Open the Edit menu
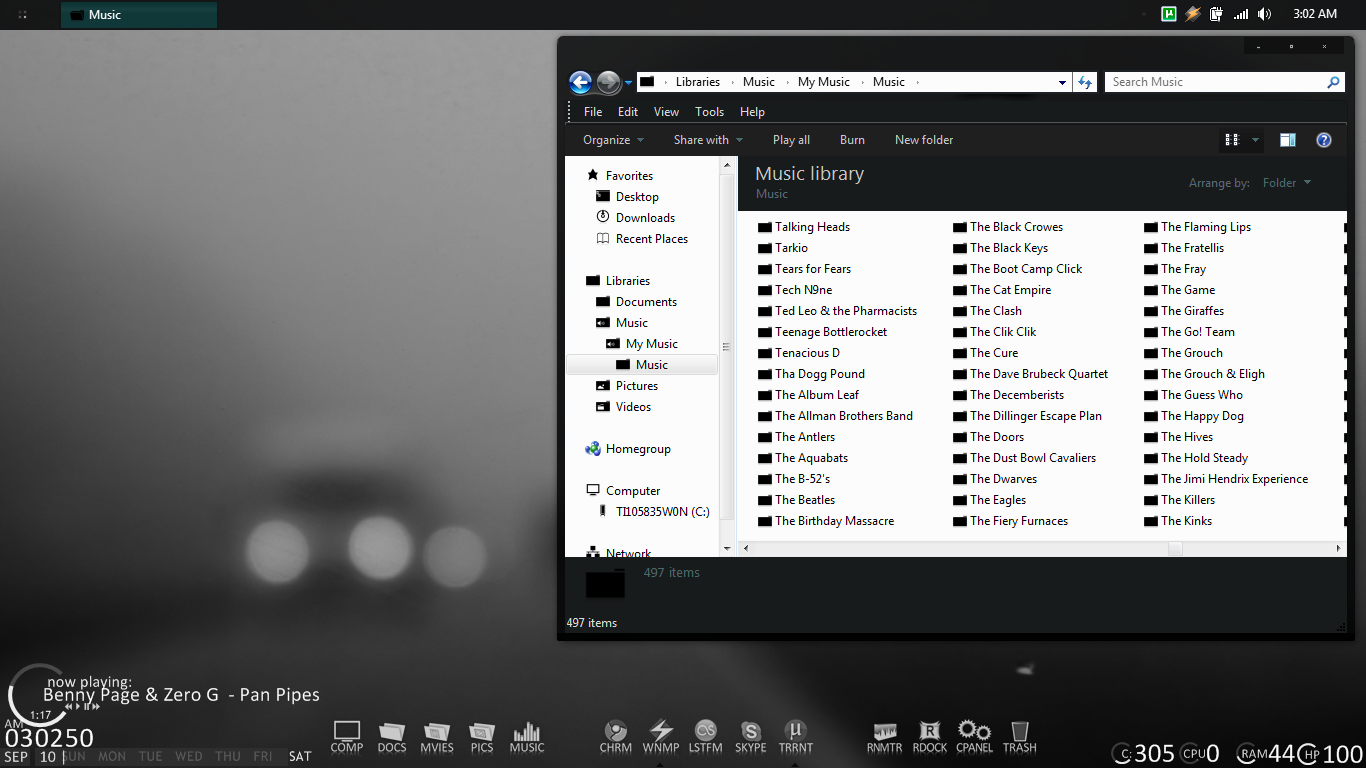 [x=628, y=112]
